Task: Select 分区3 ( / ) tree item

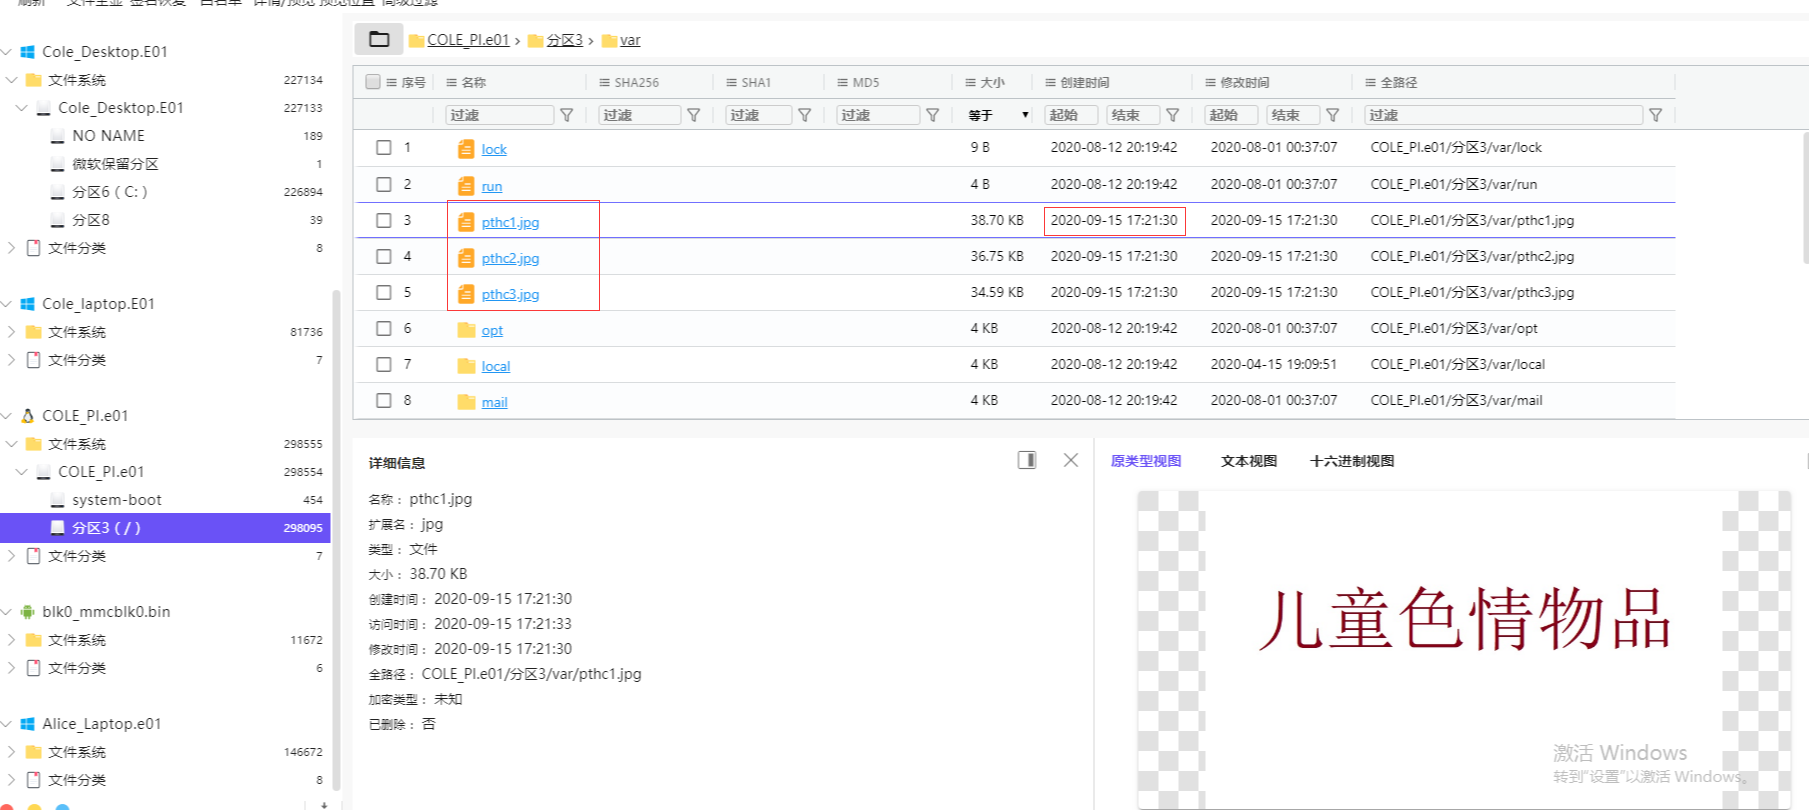Action: [x=165, y=527]
